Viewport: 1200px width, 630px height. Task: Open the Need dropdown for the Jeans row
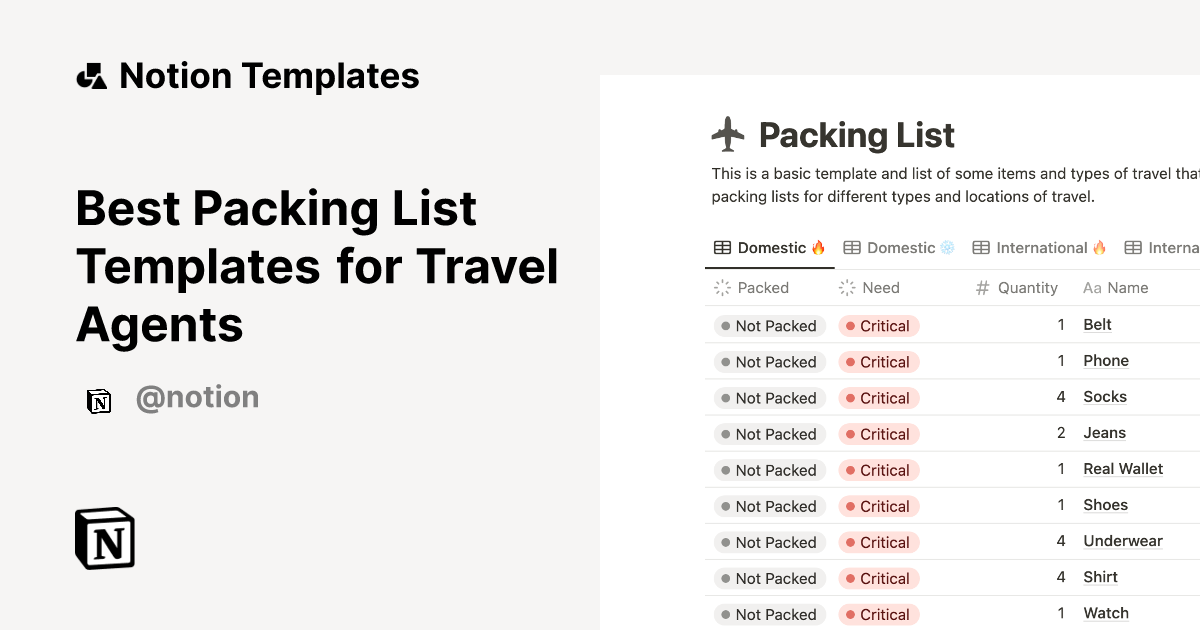click(x=878, y=433)
